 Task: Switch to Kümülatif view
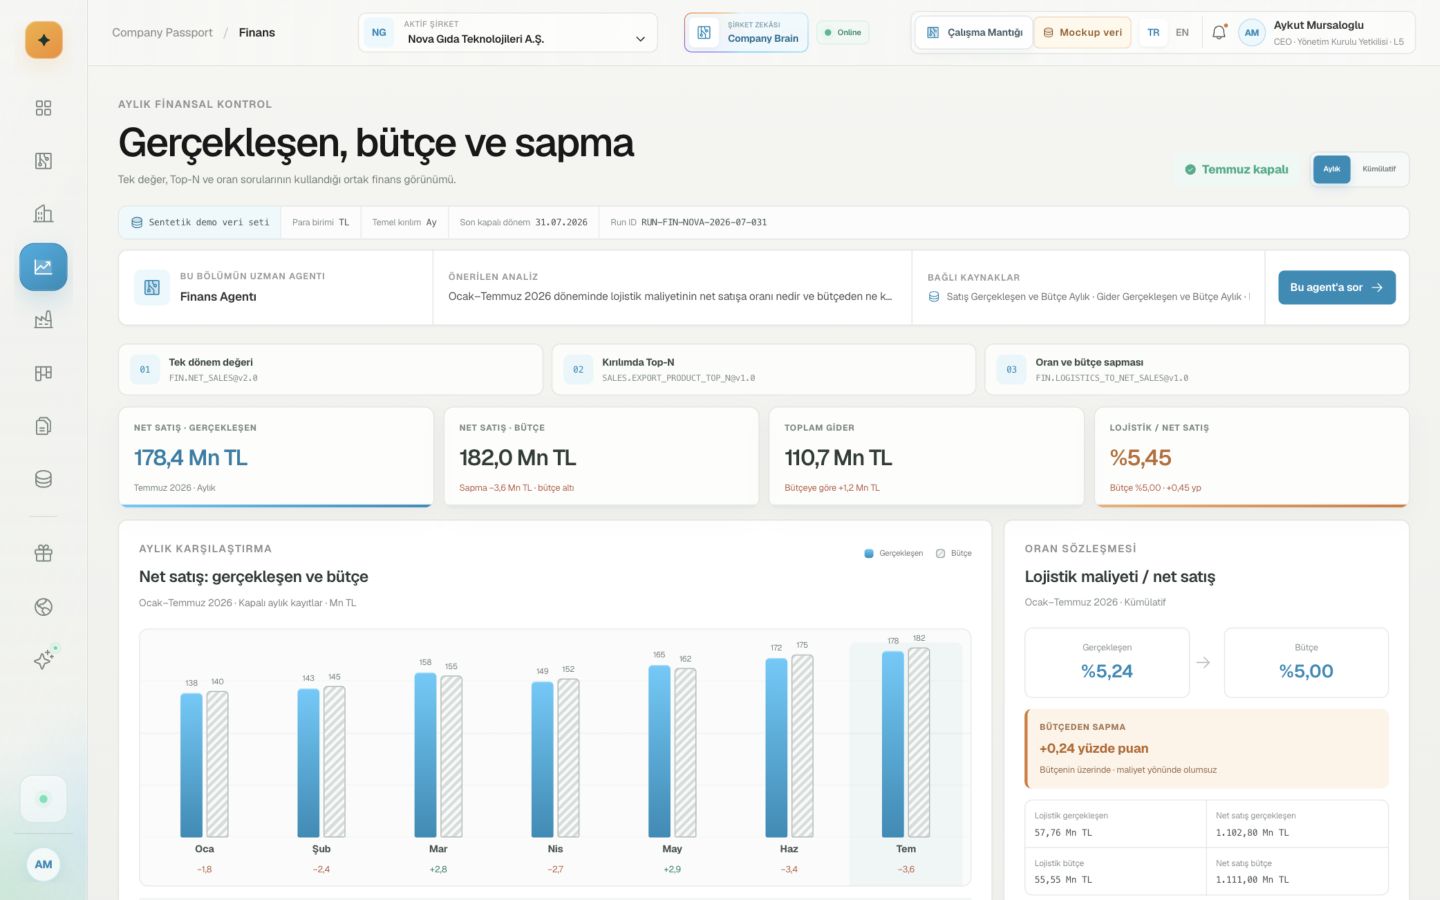tap(1379, 169)
